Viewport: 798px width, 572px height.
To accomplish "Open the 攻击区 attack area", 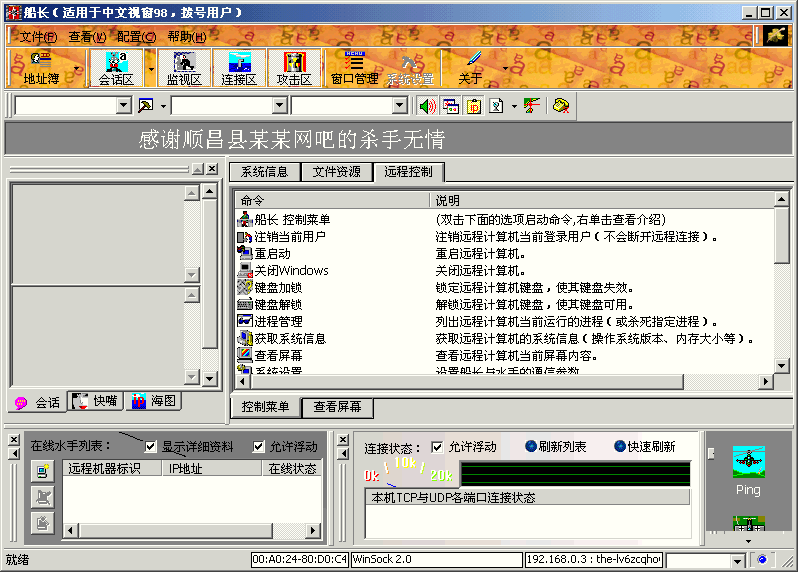I will point(294,67).
